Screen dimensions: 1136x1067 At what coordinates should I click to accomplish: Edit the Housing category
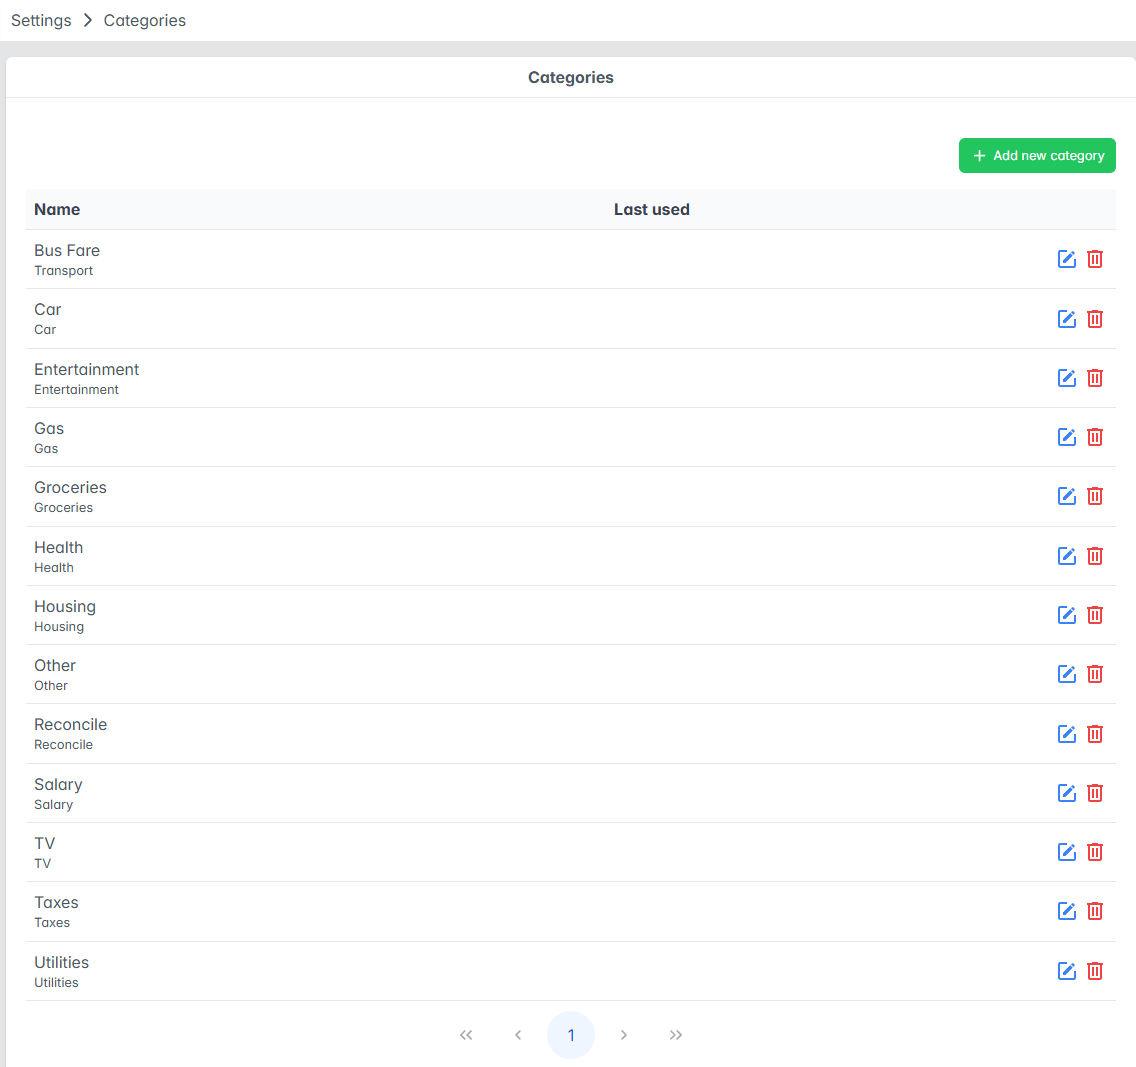pyautogui.click(x=1066, y=615)
